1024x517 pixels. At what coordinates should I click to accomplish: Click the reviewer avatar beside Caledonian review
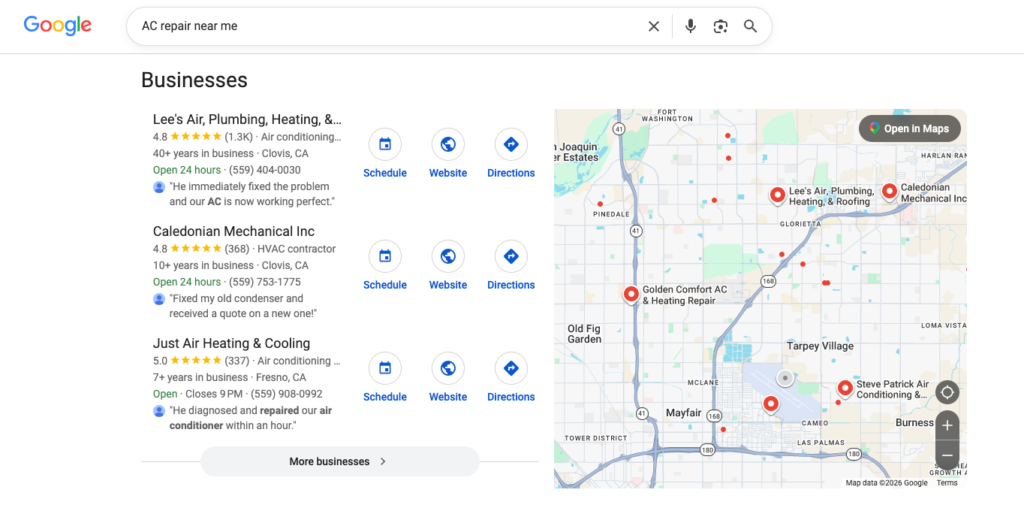click(x=159, y=299)
